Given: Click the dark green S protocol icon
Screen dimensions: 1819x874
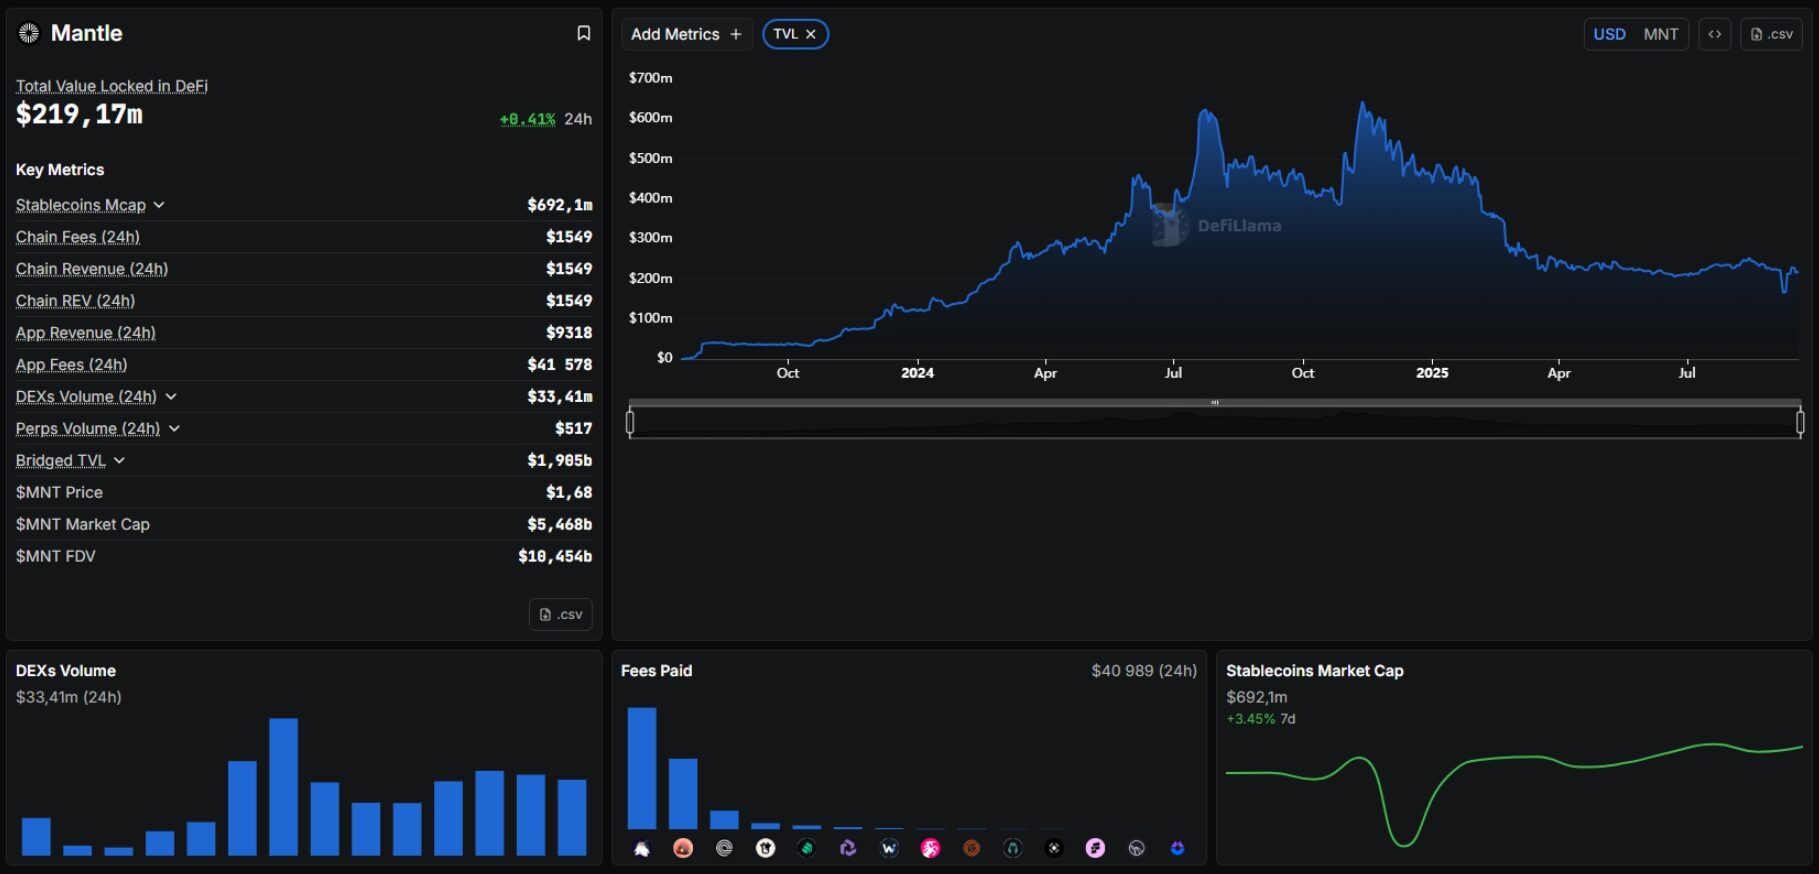Looking at the screenshot, I should (807, 848).
